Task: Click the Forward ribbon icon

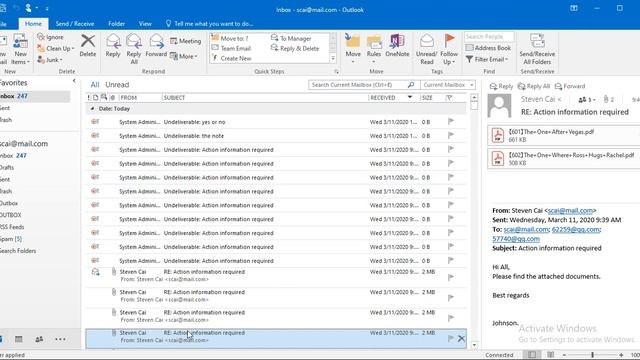Action: (156, 45)
